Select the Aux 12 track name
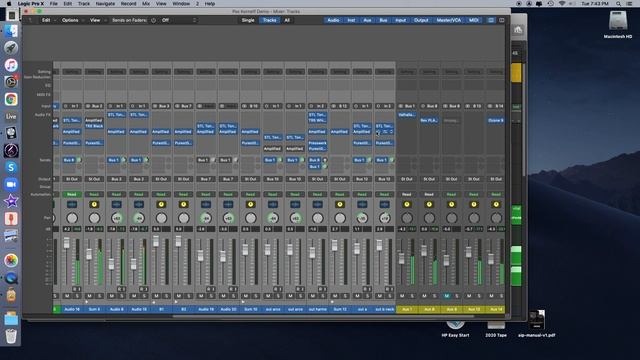 click(473, 309)
